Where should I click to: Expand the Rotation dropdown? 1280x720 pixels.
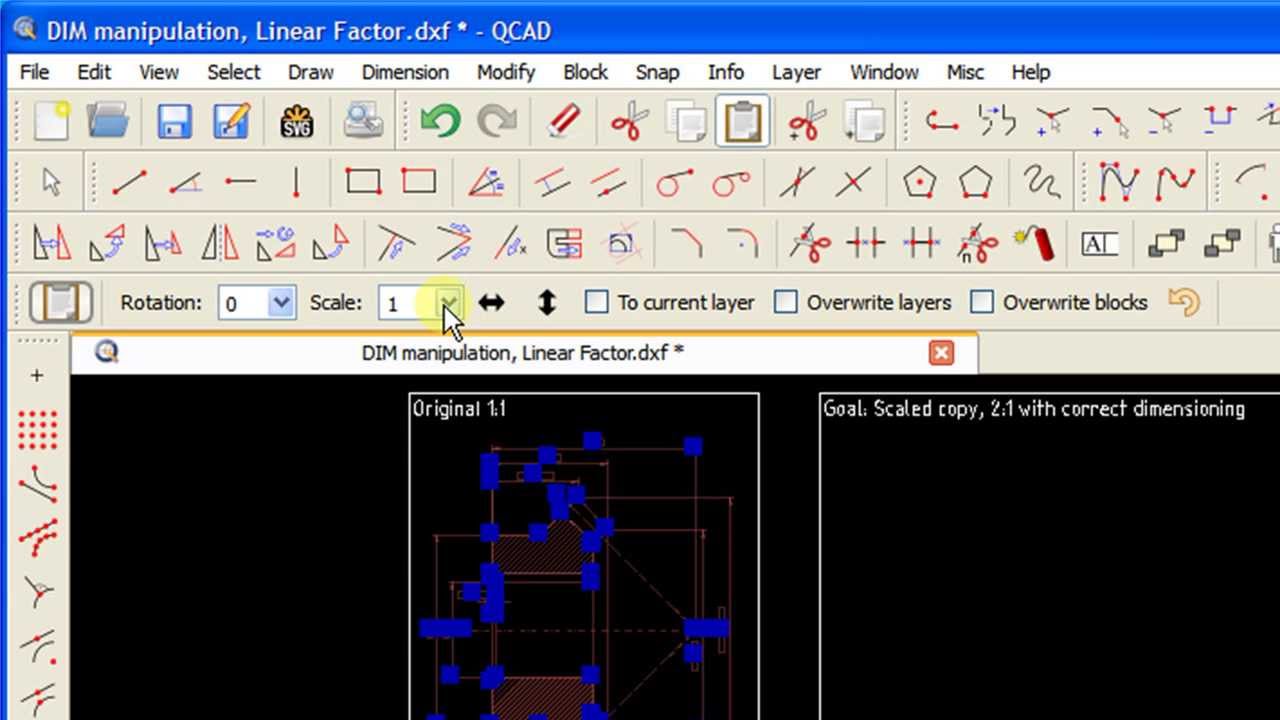click(282, 302)
